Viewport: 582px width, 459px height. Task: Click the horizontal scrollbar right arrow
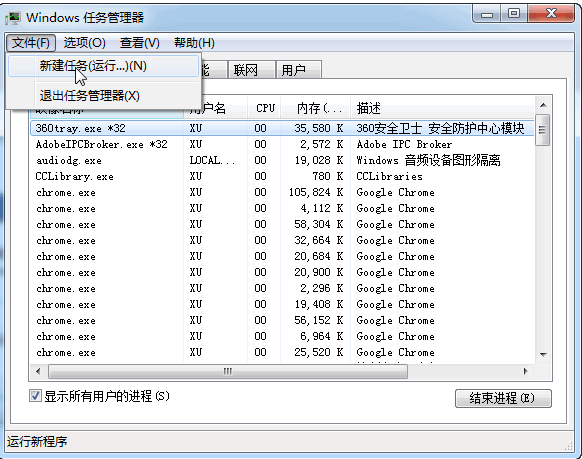point(525,371)
